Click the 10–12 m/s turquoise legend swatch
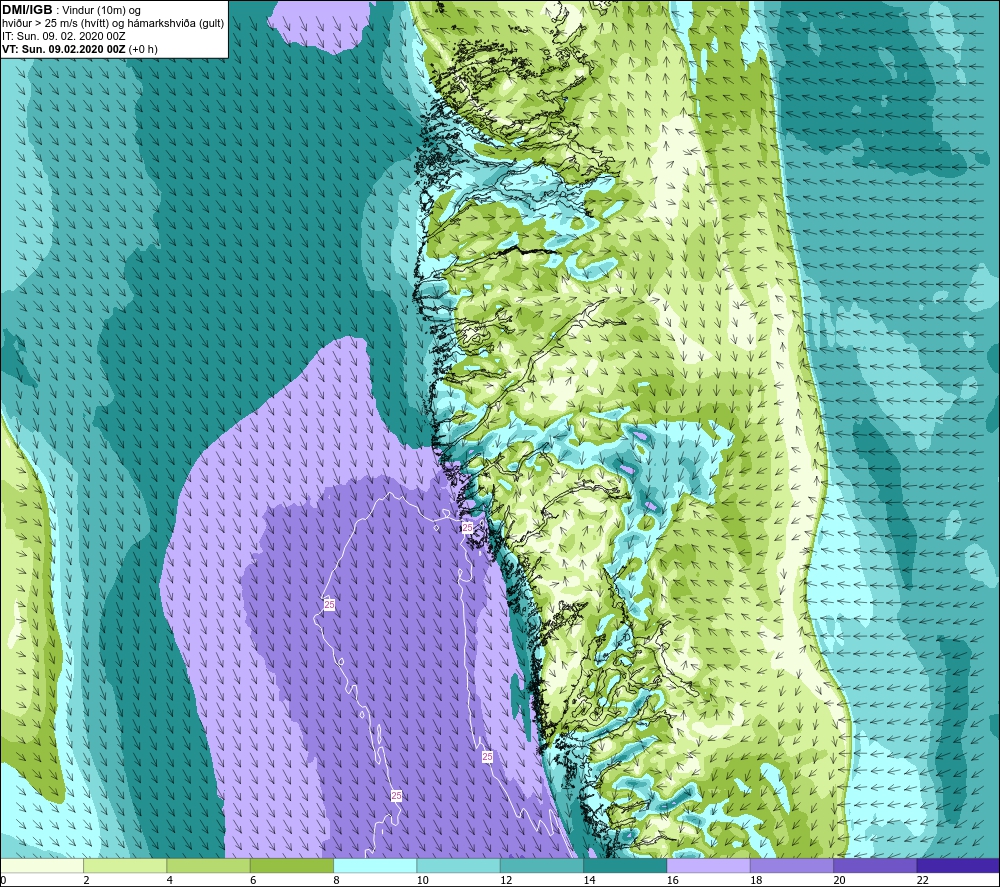 tap(459, 865)
